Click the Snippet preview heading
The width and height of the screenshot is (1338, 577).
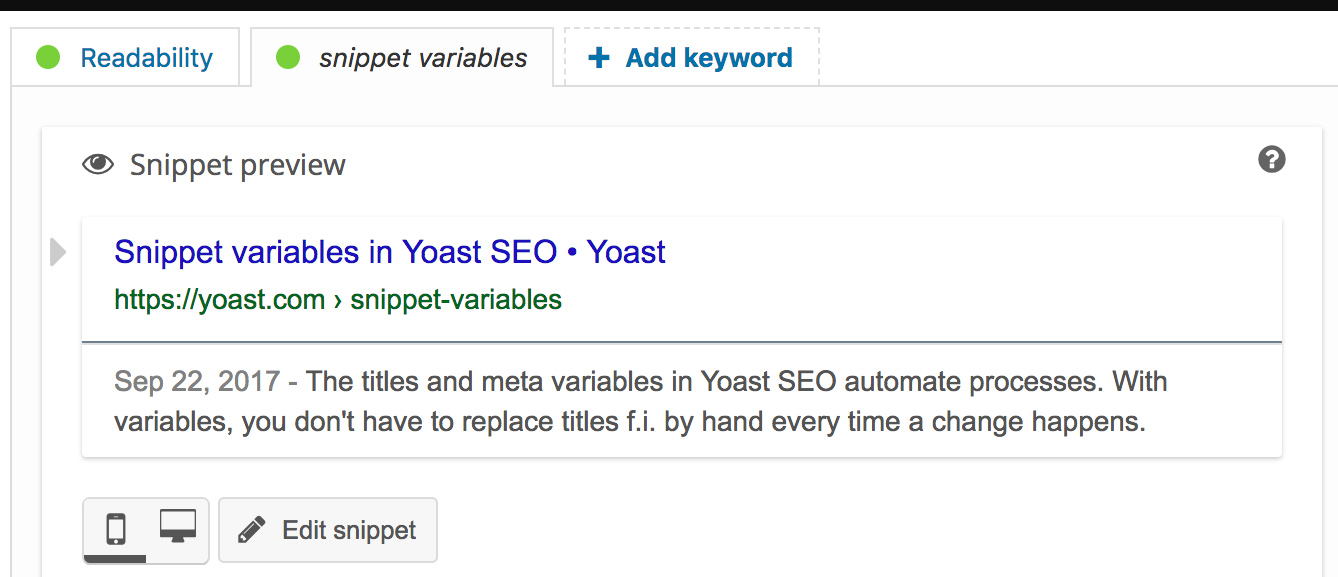(238, 165)
